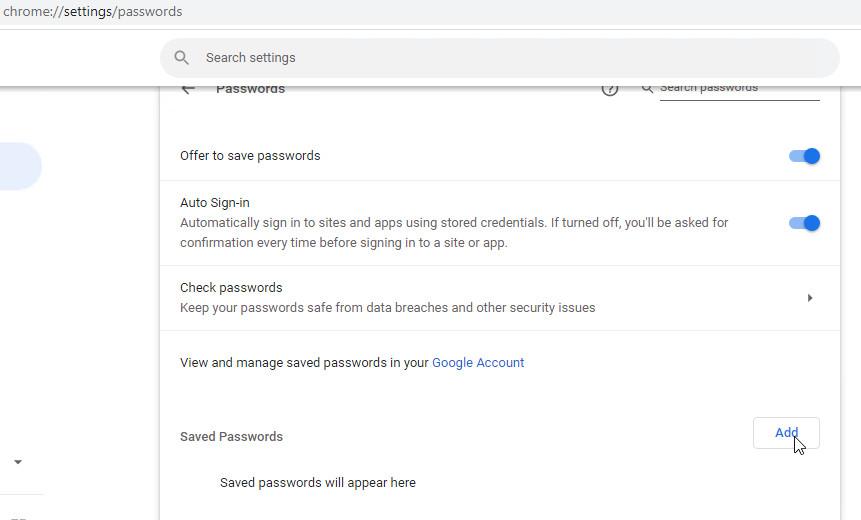
Task: Focus the Search settings field
Action: click(500, 58)
